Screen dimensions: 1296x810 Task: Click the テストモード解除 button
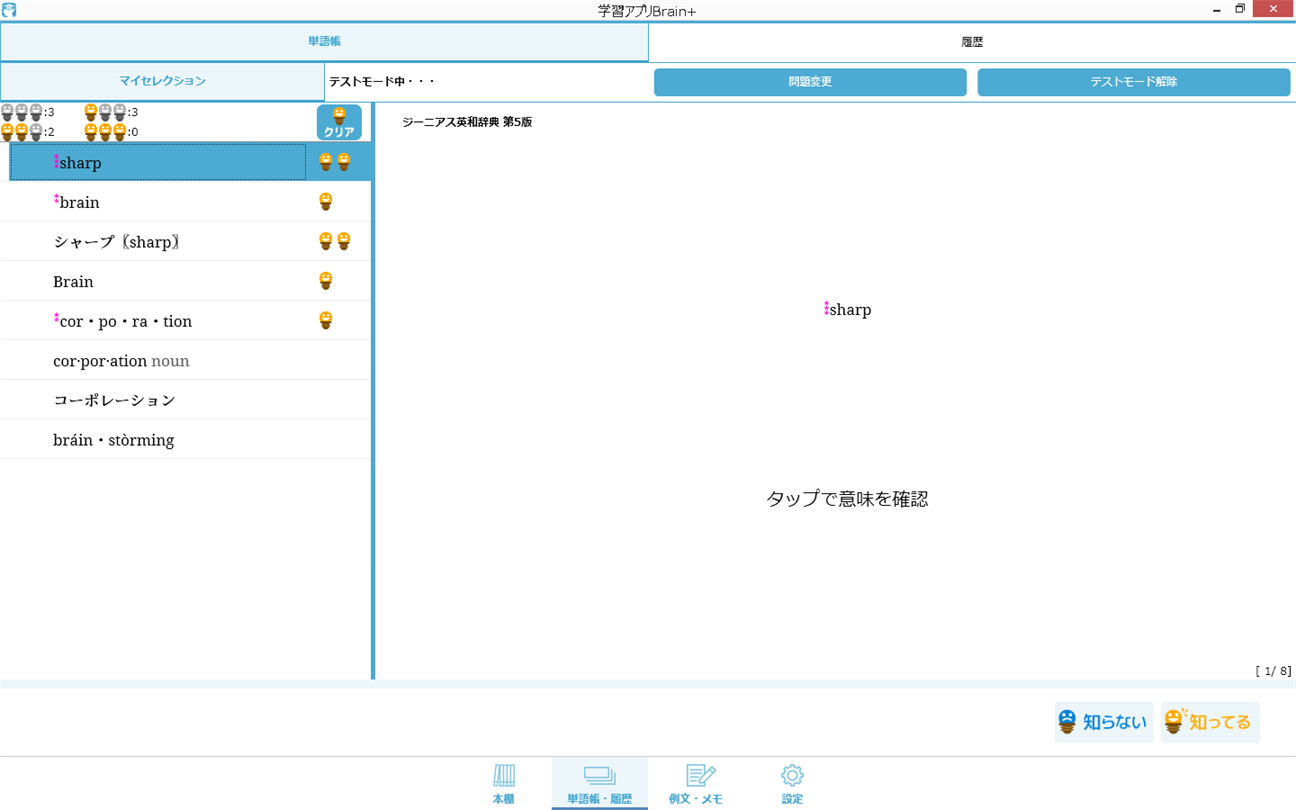[1134, 82]
